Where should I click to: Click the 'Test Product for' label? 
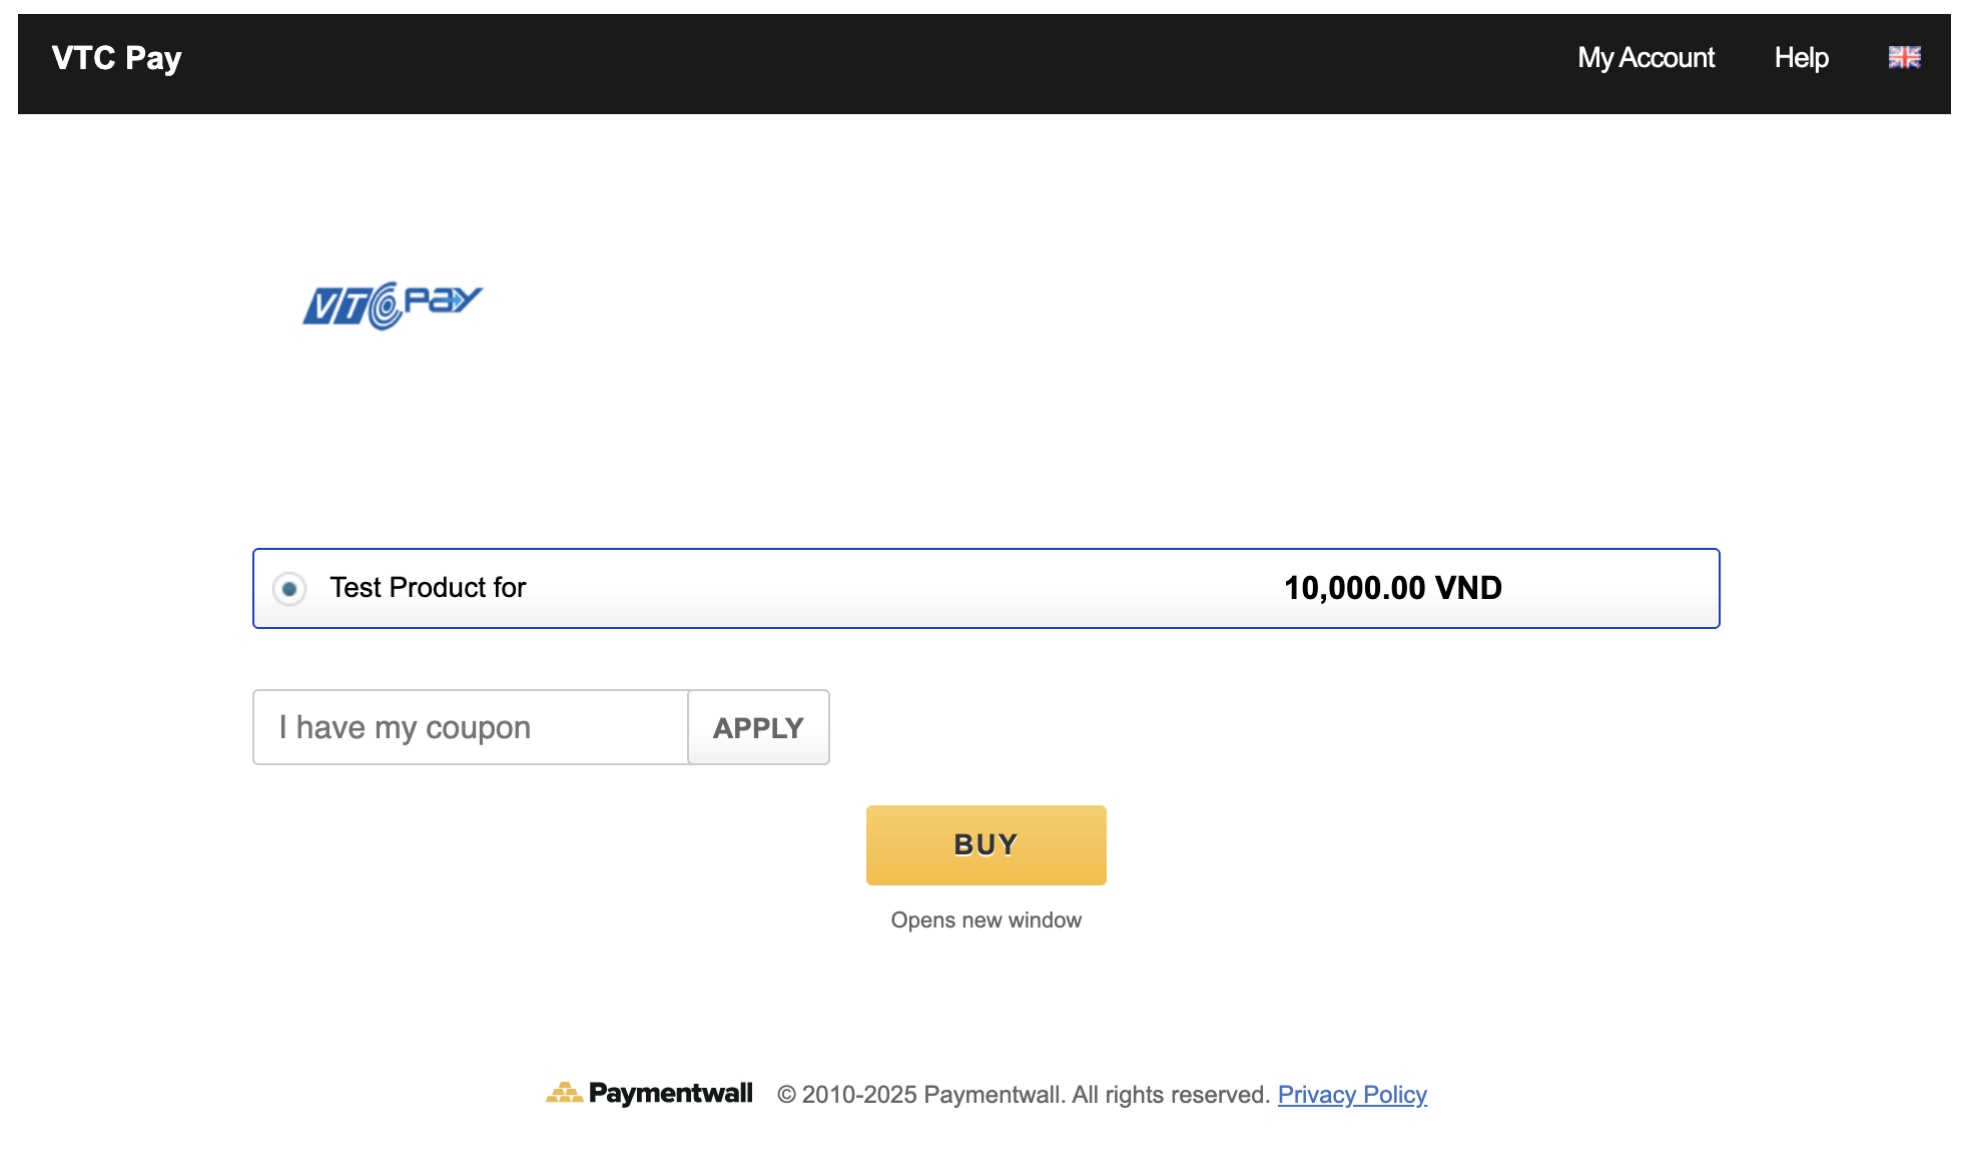coord(427,588)
